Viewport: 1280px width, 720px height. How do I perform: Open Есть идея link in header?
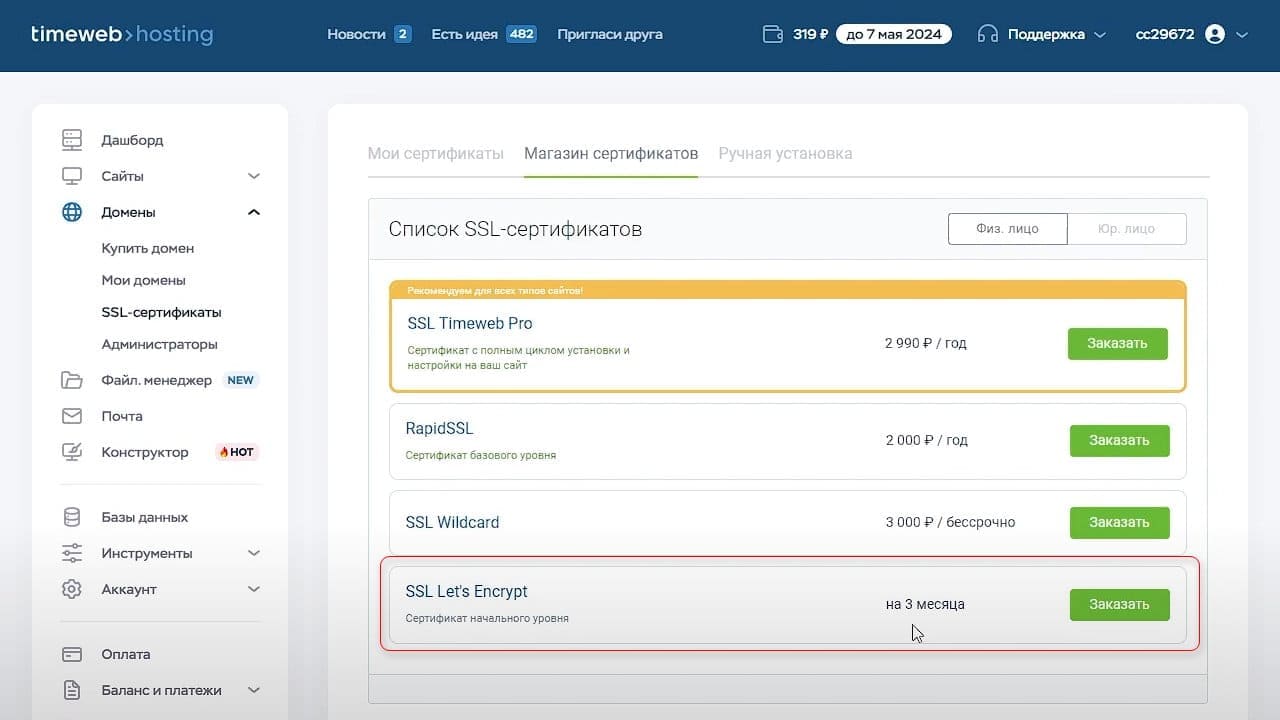click(464, 34)
